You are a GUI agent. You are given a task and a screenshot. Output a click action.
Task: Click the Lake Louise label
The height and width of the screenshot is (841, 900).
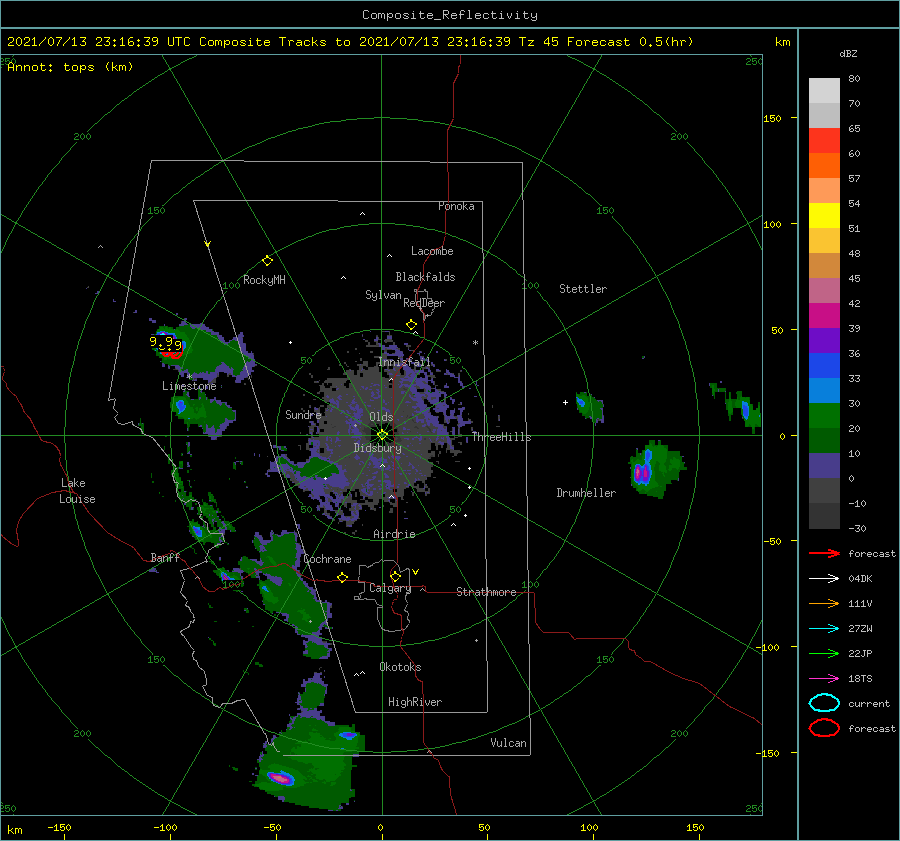pyautogui.click(x=77, y=491)
